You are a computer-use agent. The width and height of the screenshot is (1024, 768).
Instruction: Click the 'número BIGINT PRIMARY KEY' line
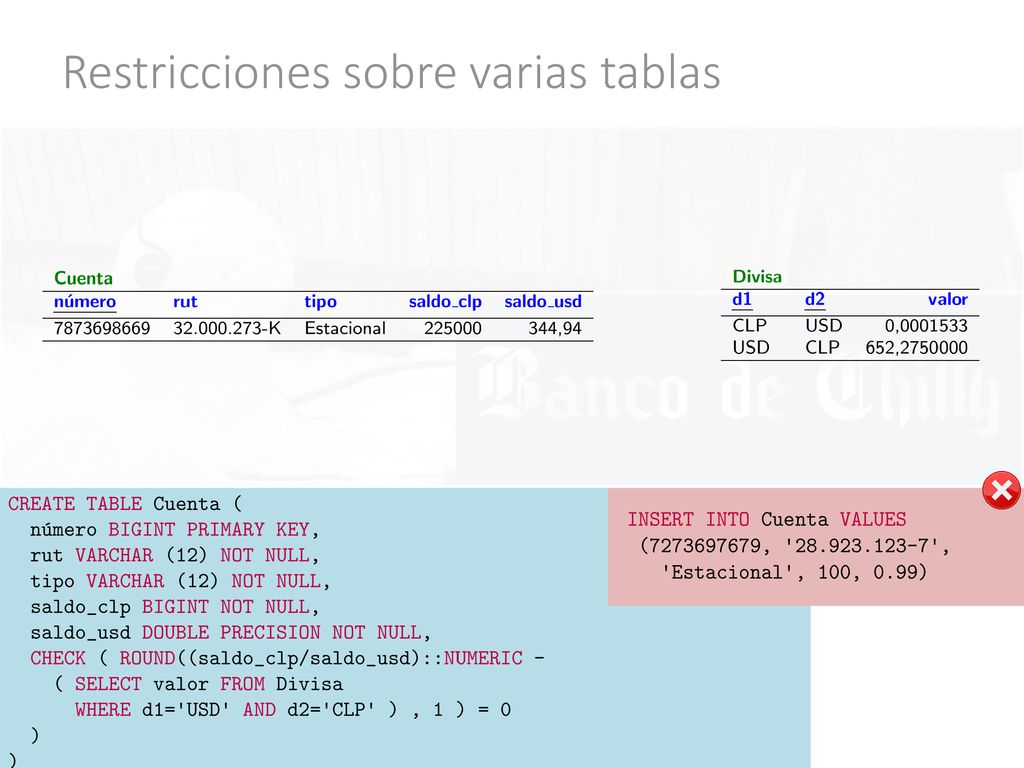tap(174, 530)
